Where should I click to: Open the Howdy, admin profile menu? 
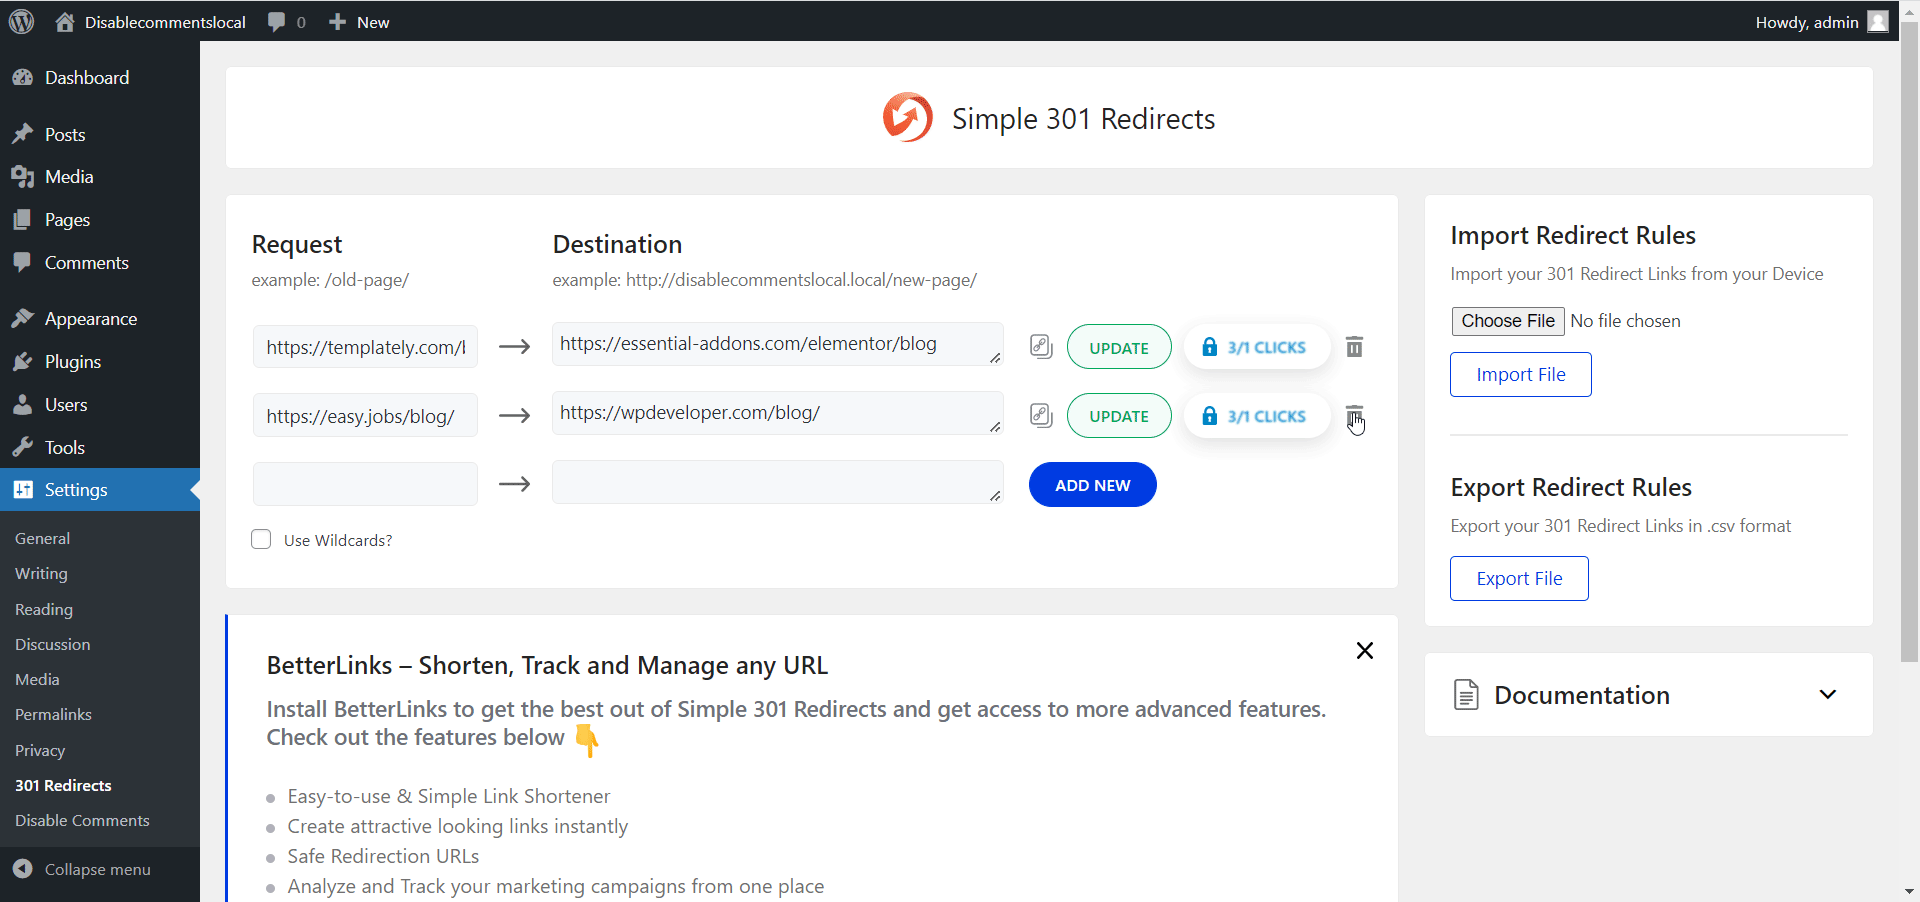[1821, 22]
